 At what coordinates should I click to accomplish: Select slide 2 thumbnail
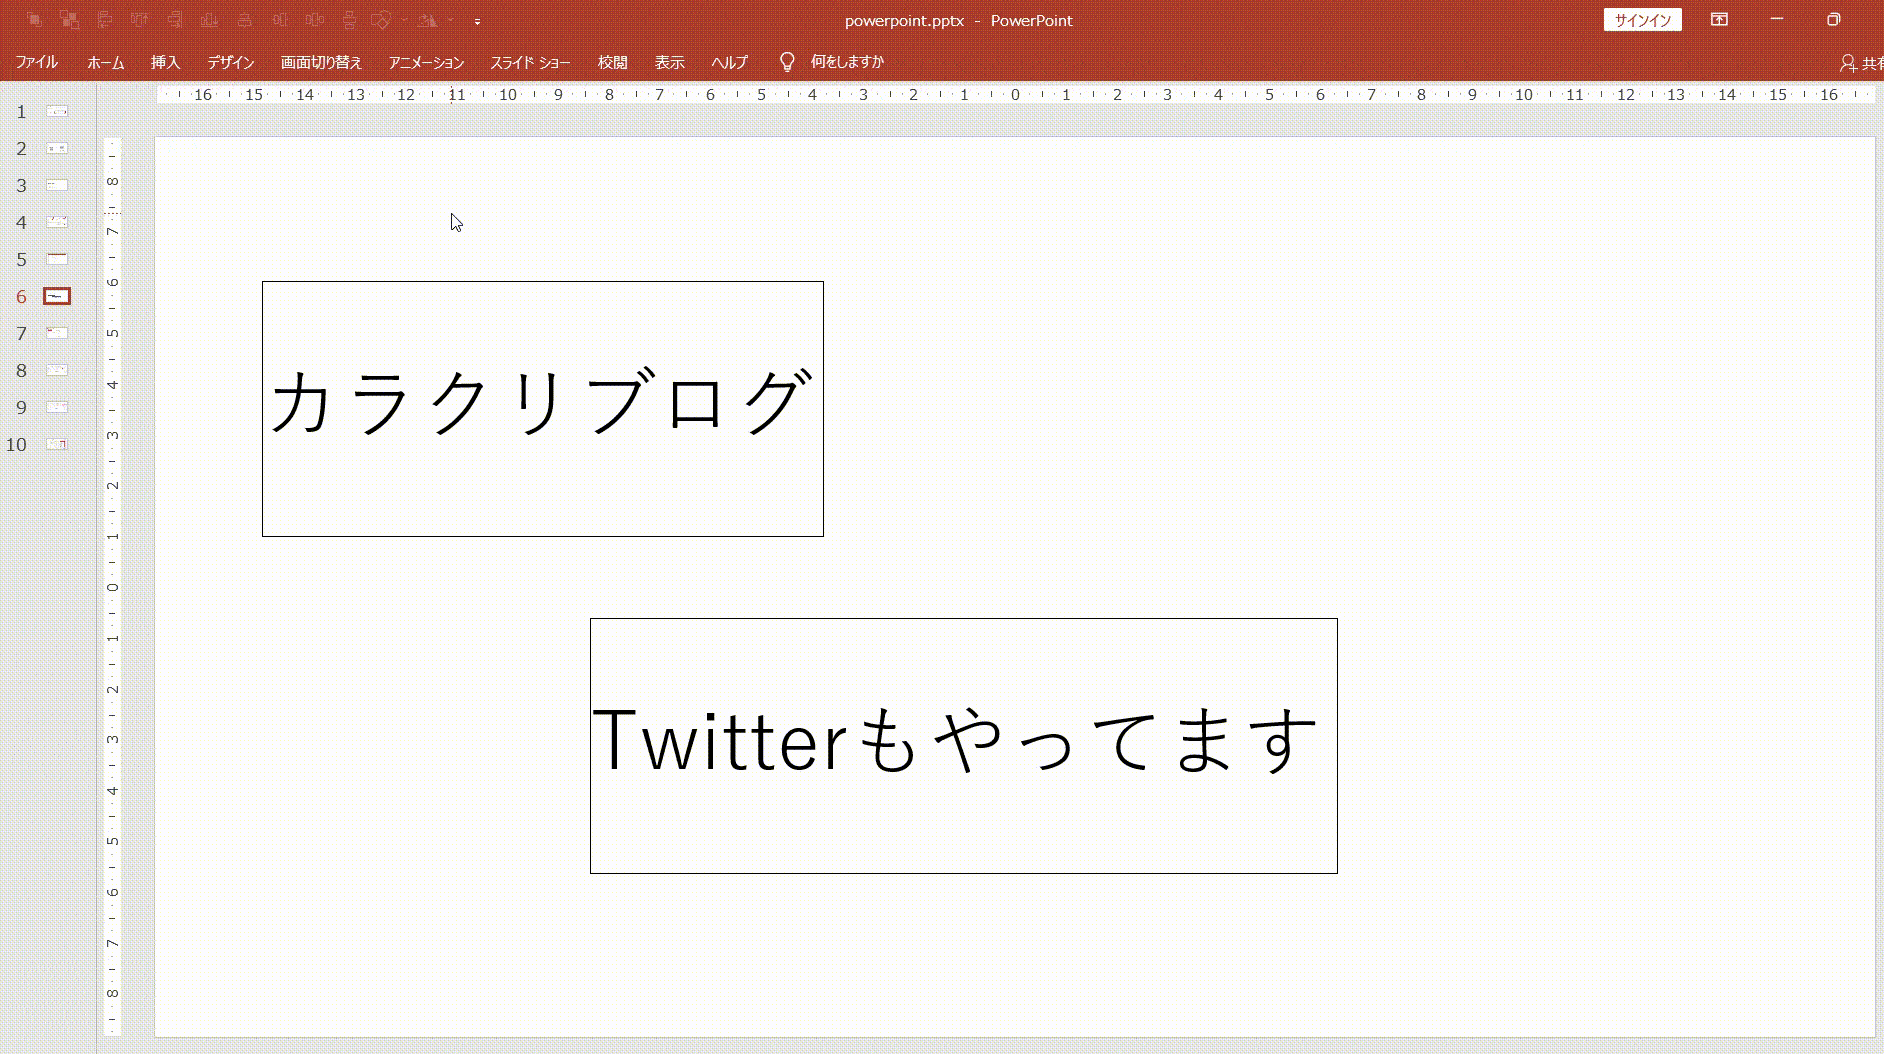[58, 148]
